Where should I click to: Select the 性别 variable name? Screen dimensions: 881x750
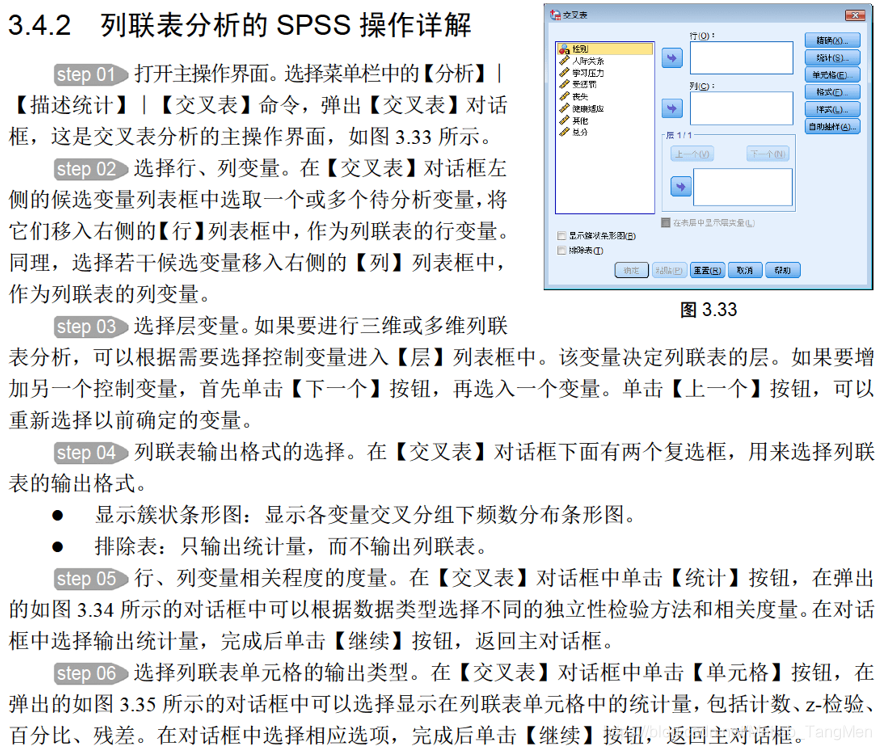point(580,49)
